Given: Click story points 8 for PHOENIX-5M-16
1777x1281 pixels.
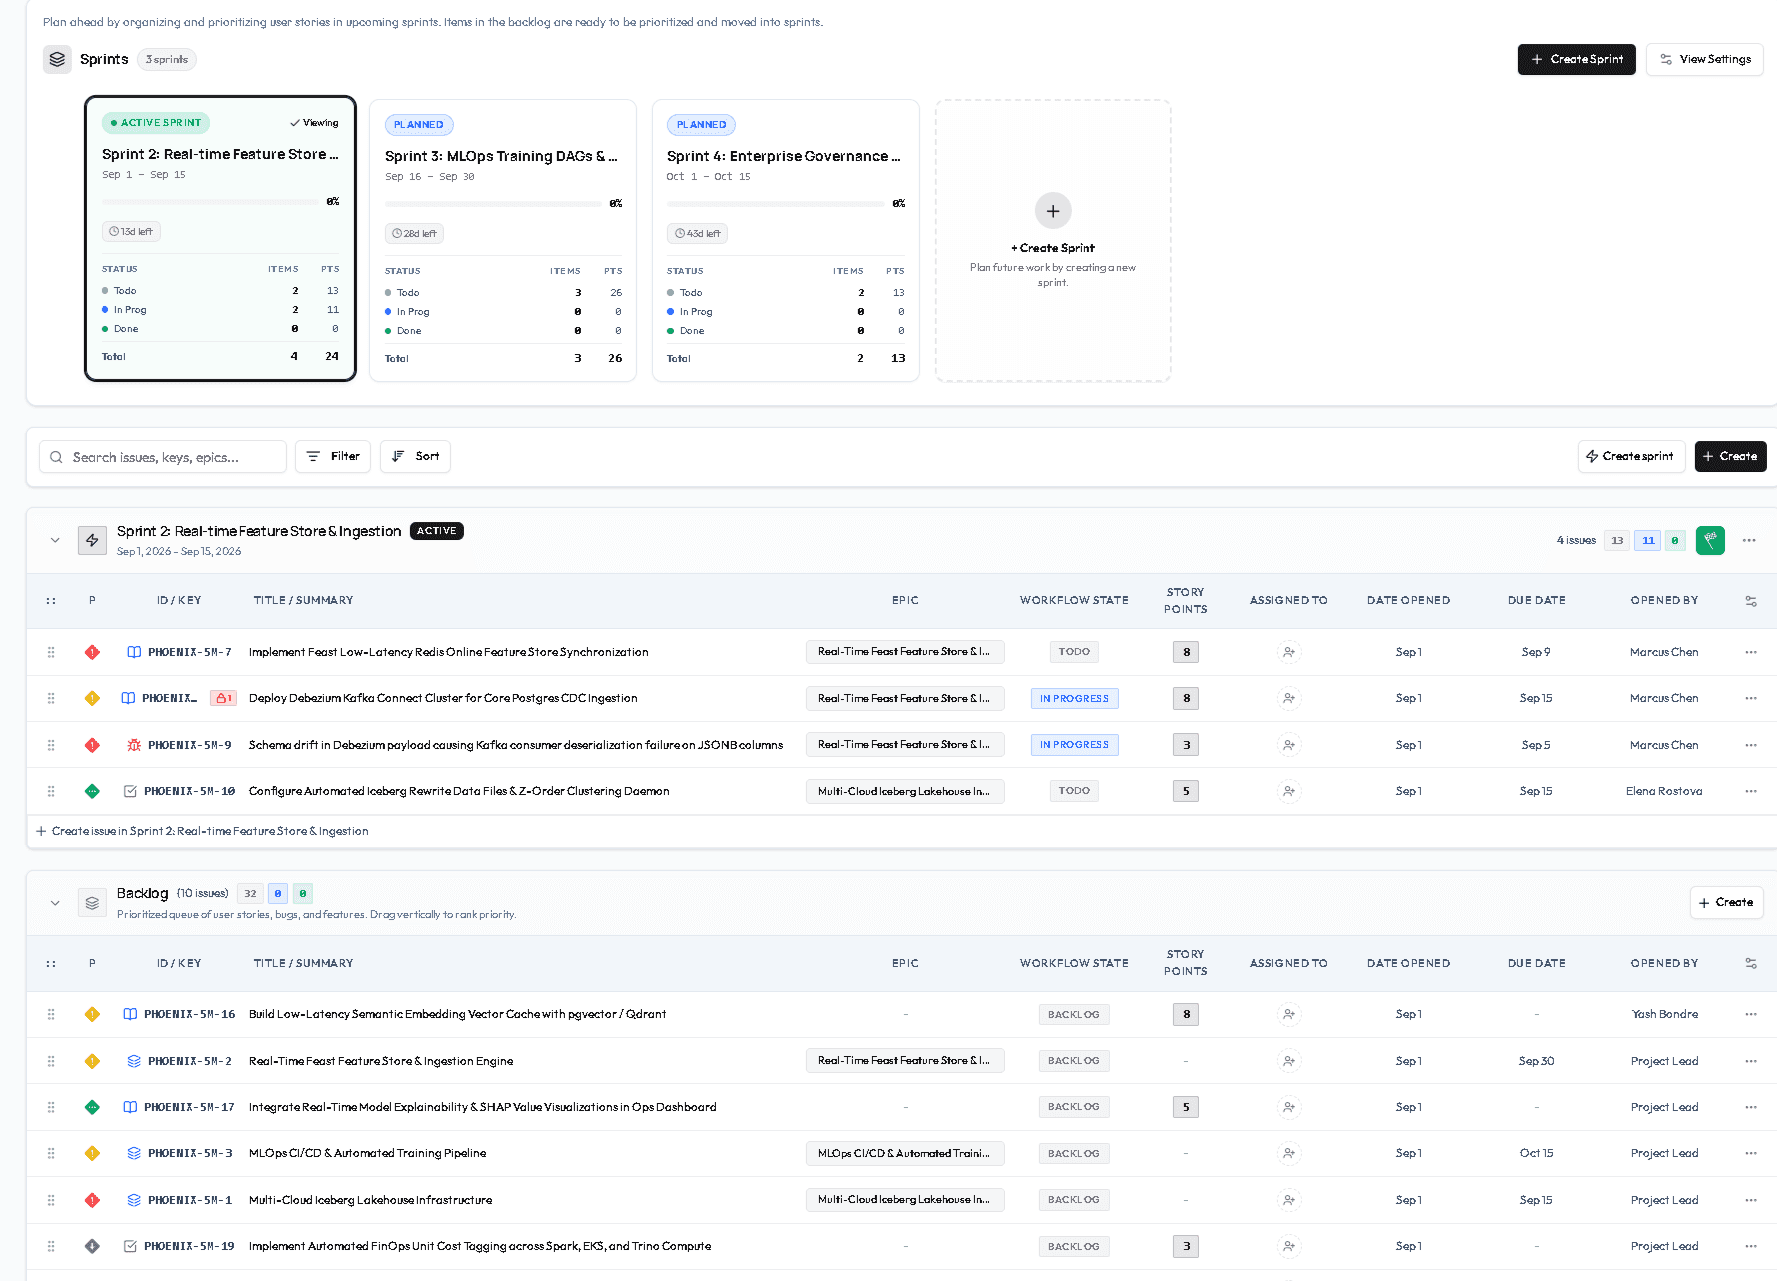Looking at the screenshot, I should pos(1186,1014).
